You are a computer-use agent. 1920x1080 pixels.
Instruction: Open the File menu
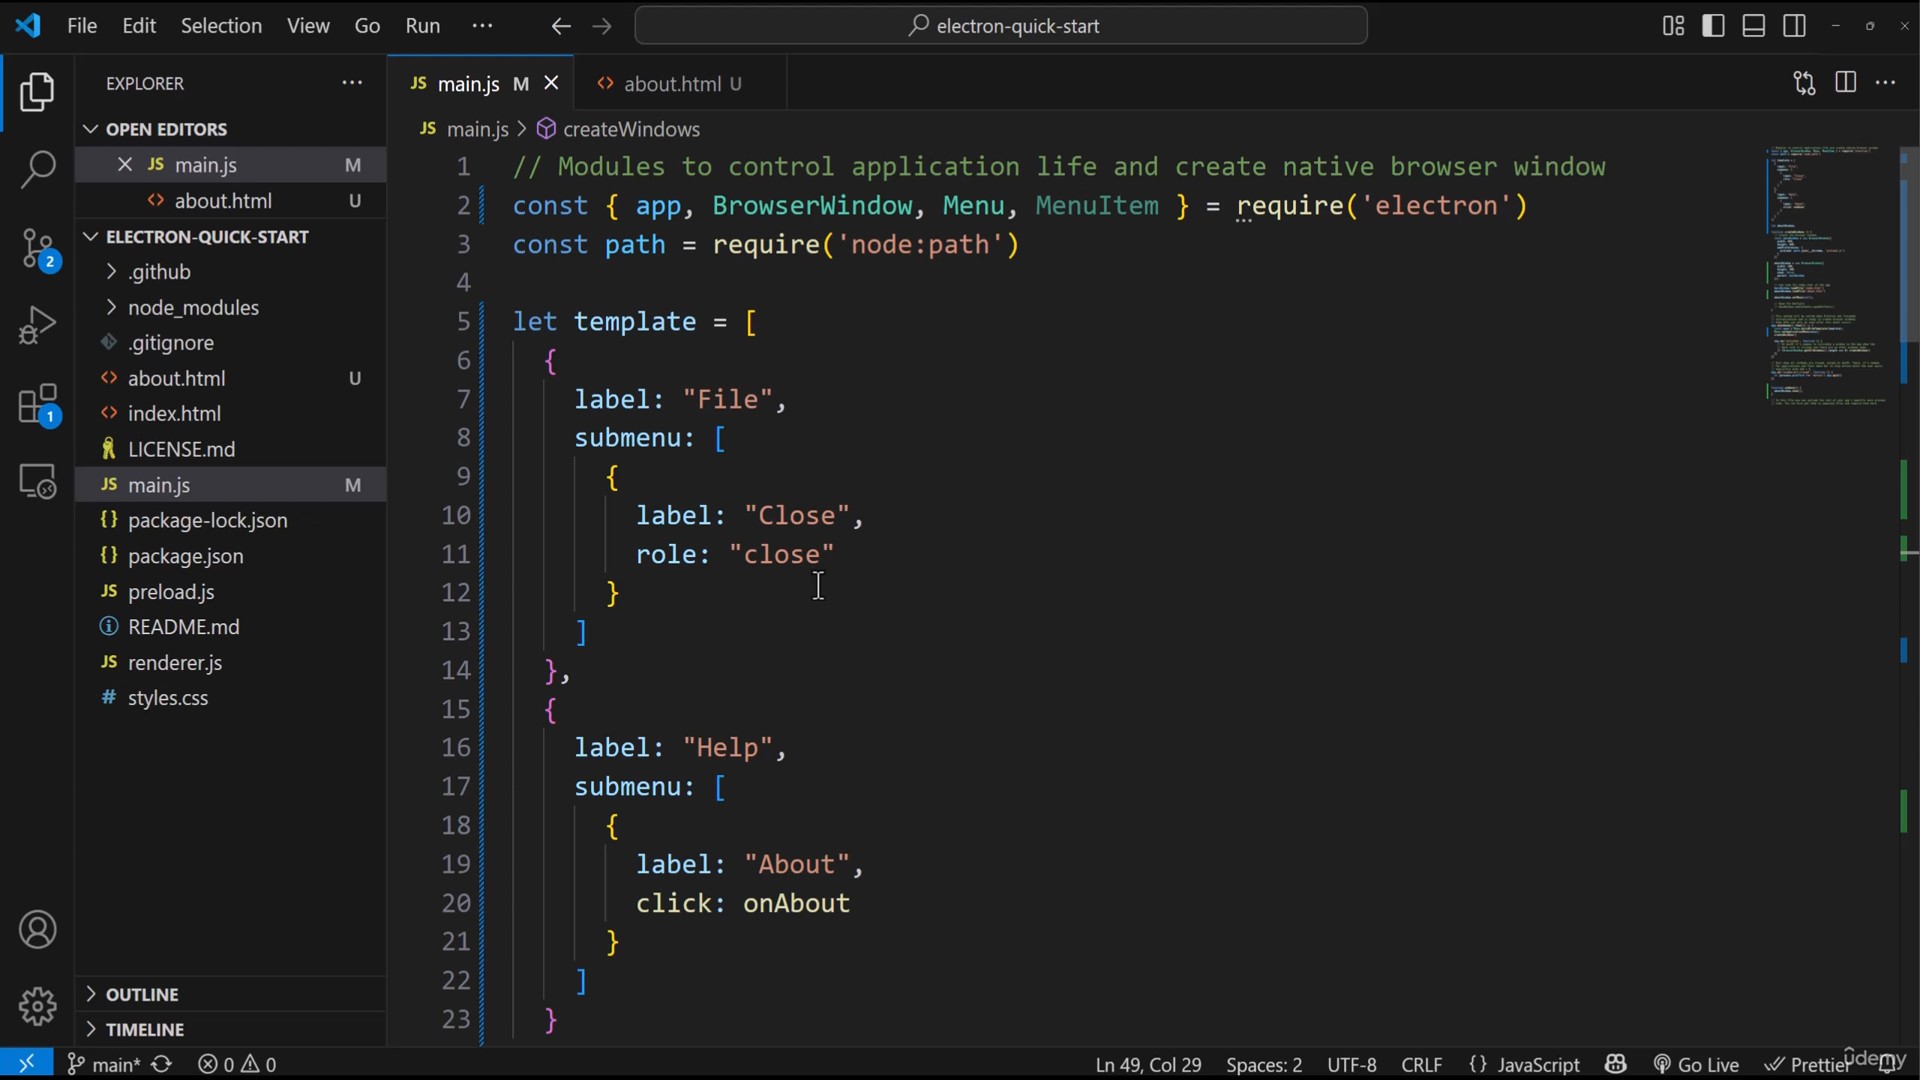pyautogui.click(x=82, y=26)
